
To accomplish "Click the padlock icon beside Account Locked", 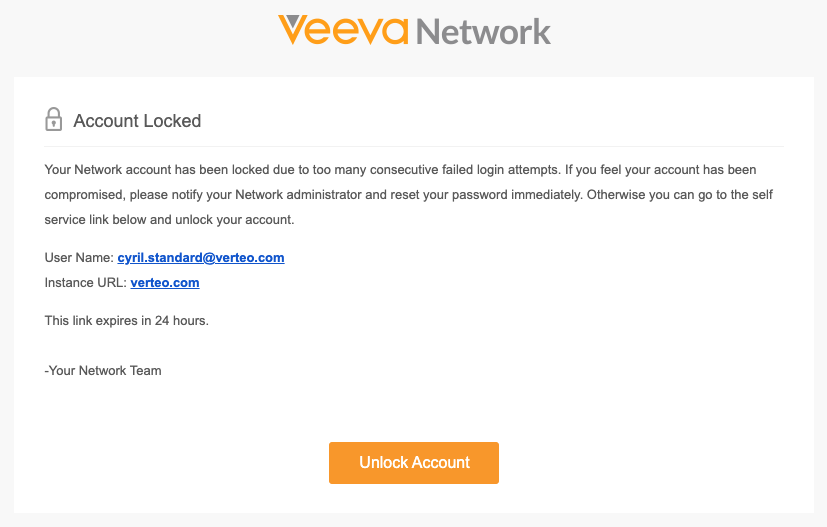I will tap(54, 121).
